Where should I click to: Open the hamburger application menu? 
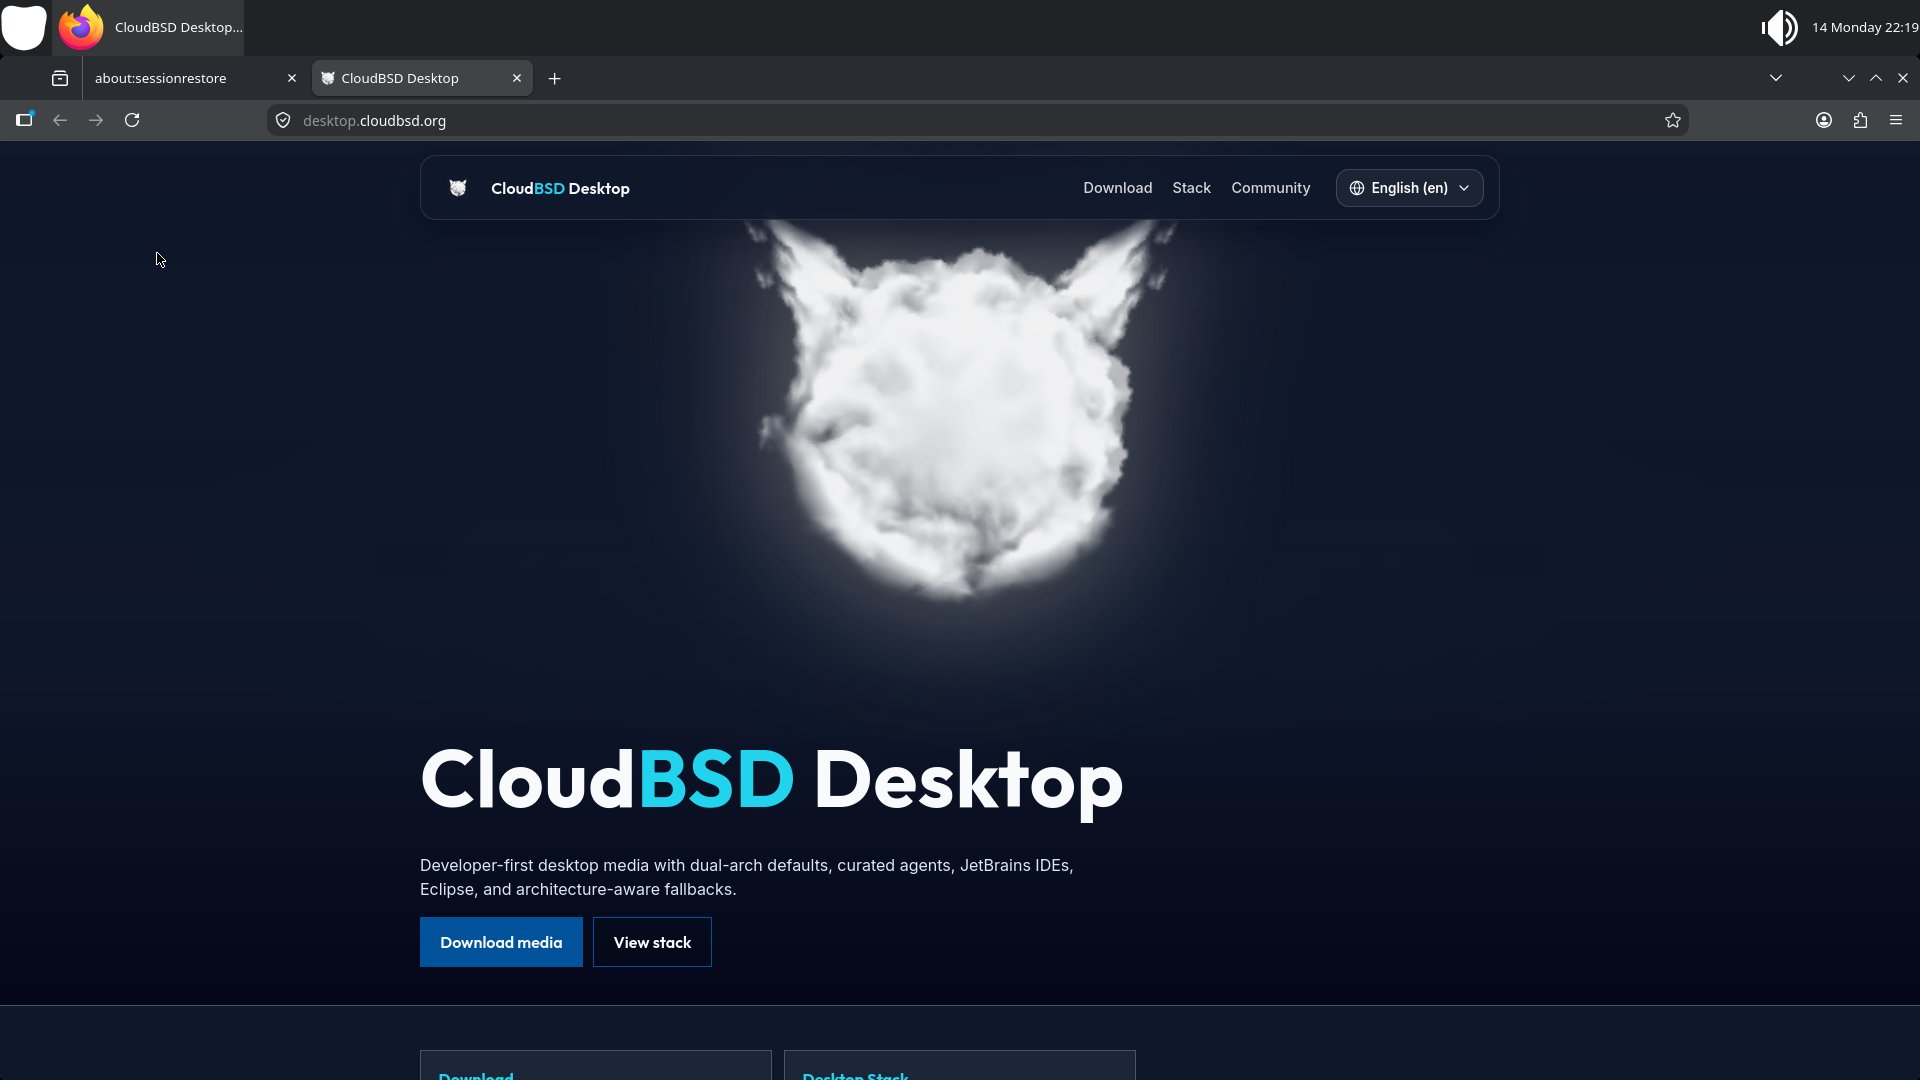coord(1896,120)
